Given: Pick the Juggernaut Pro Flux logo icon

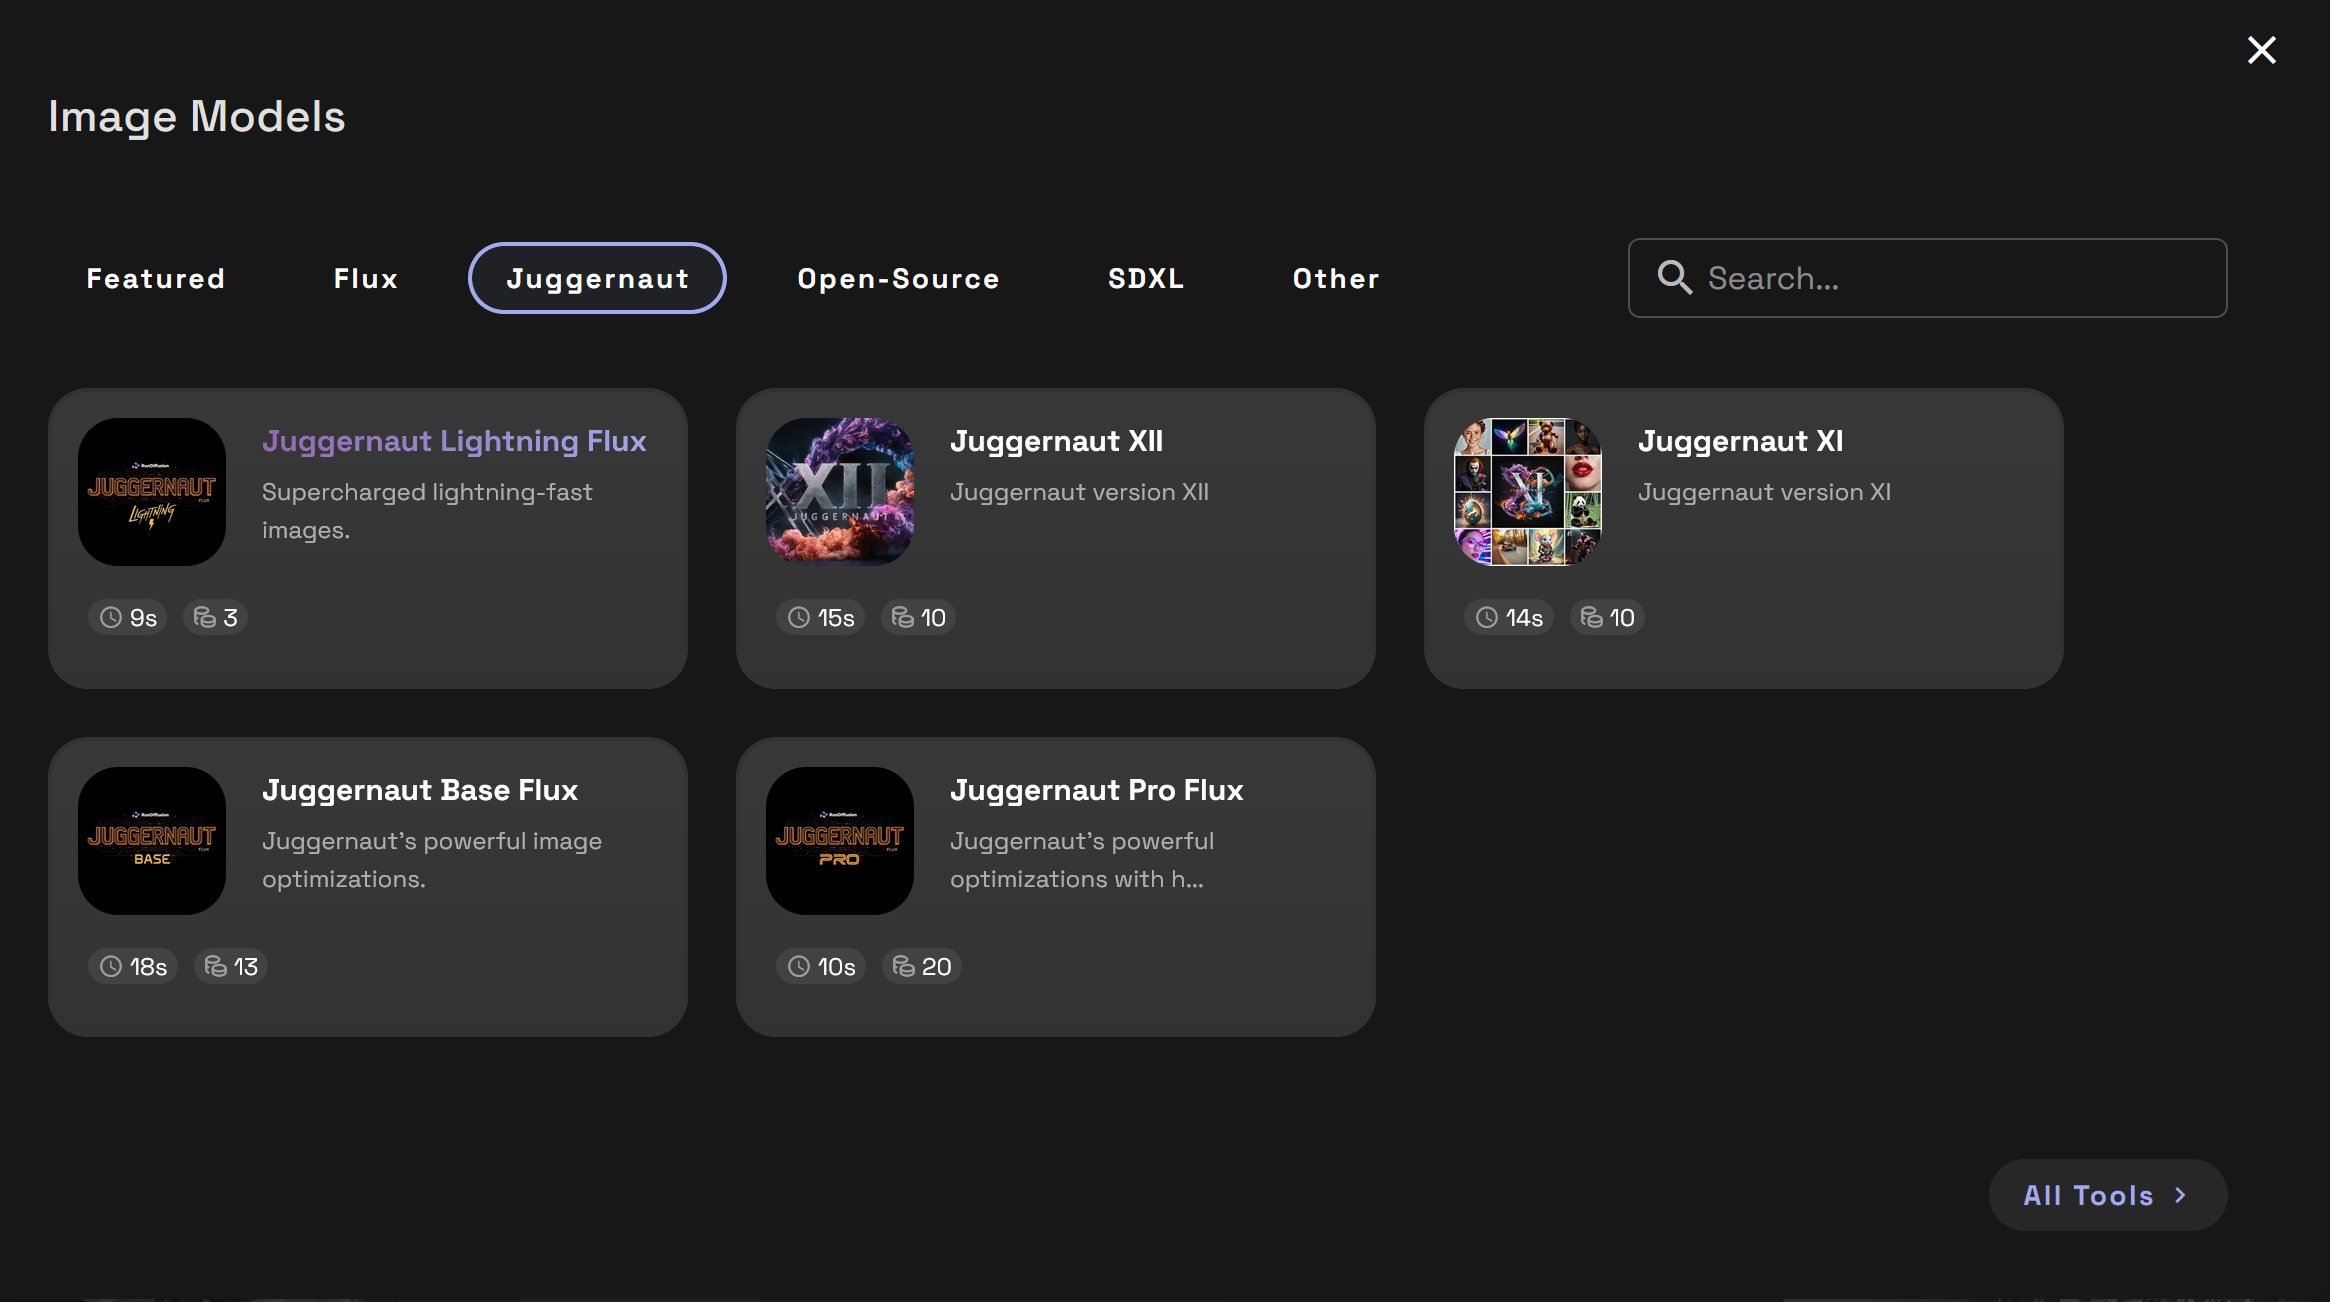Looking at the screenshot, I should coord(840,841).
